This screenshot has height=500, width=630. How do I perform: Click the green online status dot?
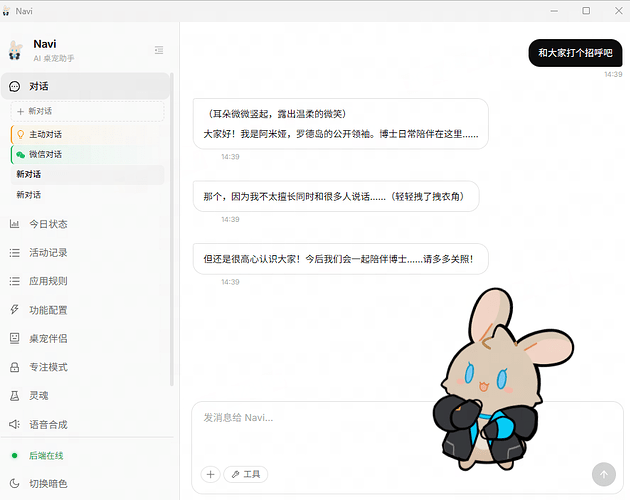pos(14,455)
